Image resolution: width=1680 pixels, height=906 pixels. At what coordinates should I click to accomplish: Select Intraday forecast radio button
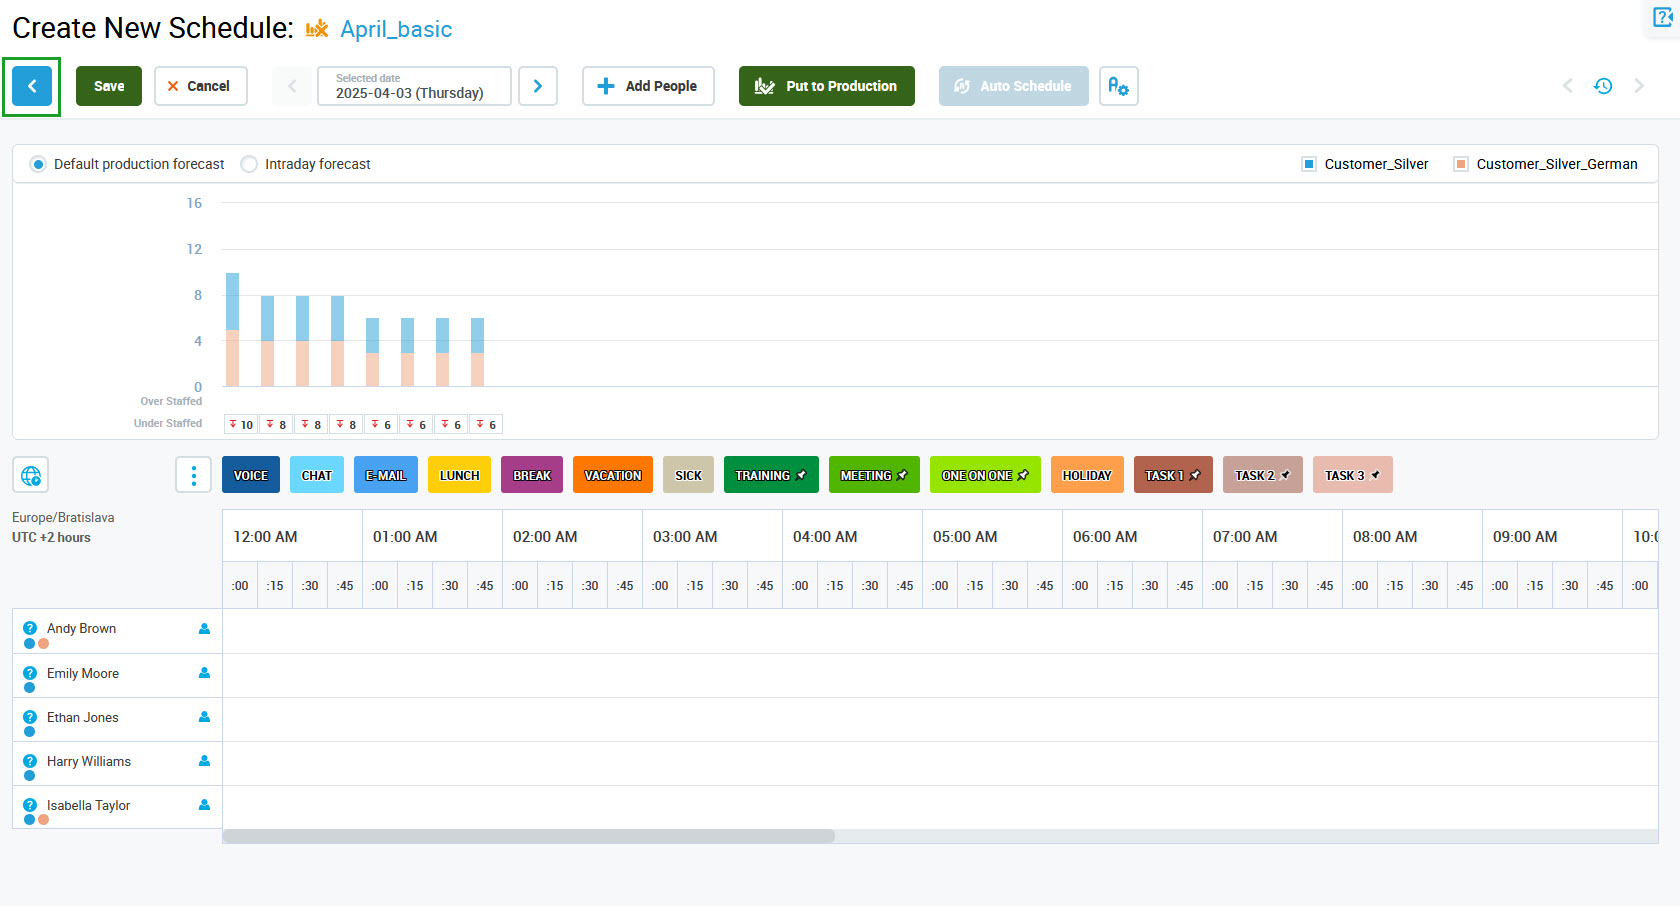pyautogui.click(x=249, y=164)
